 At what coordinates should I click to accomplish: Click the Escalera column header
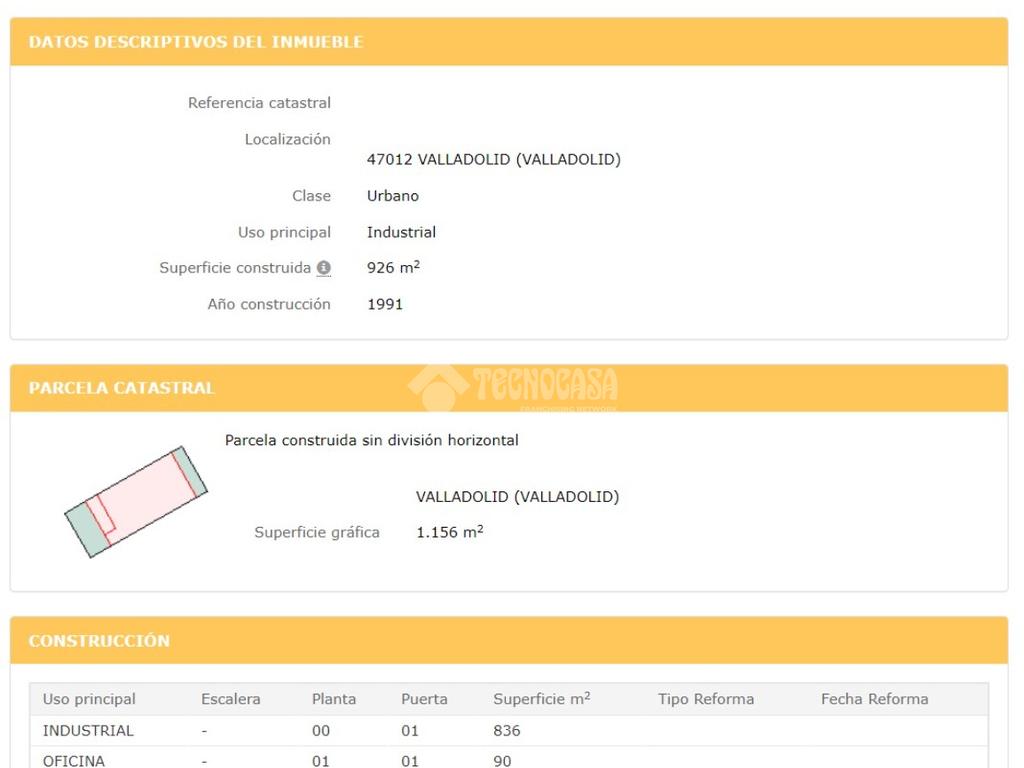coord(231,699)
